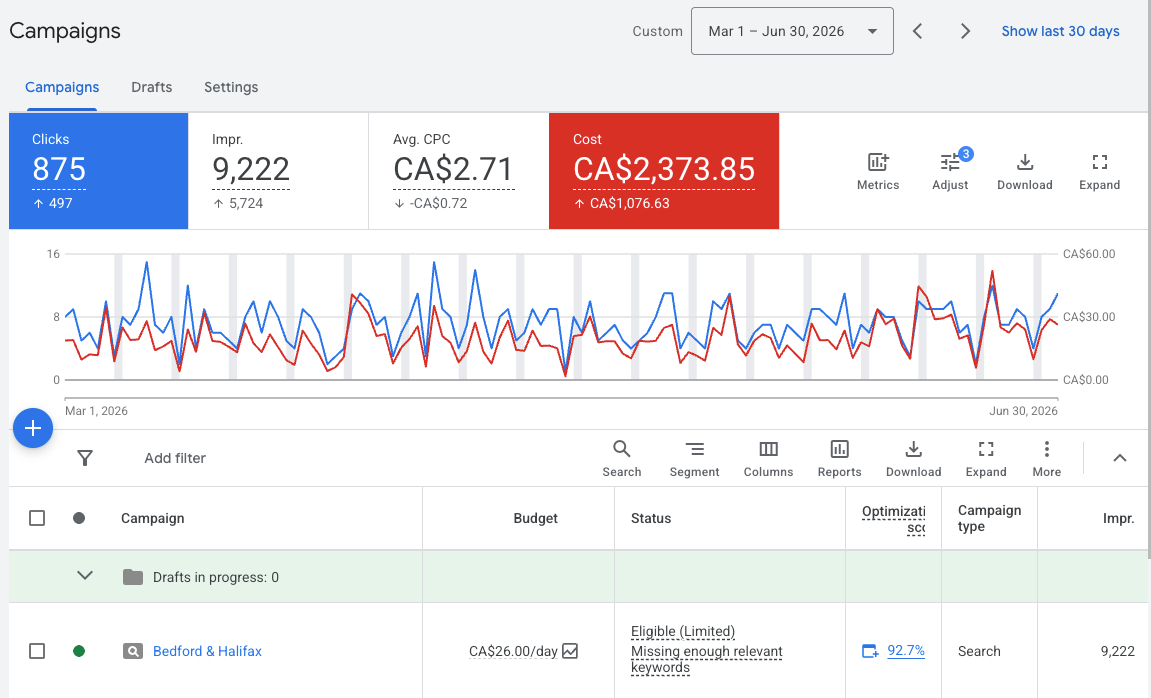Click the filter funnel icon
Viewport: 1151px width, 698px height.
pyautogui.click(x=85, y=458)
